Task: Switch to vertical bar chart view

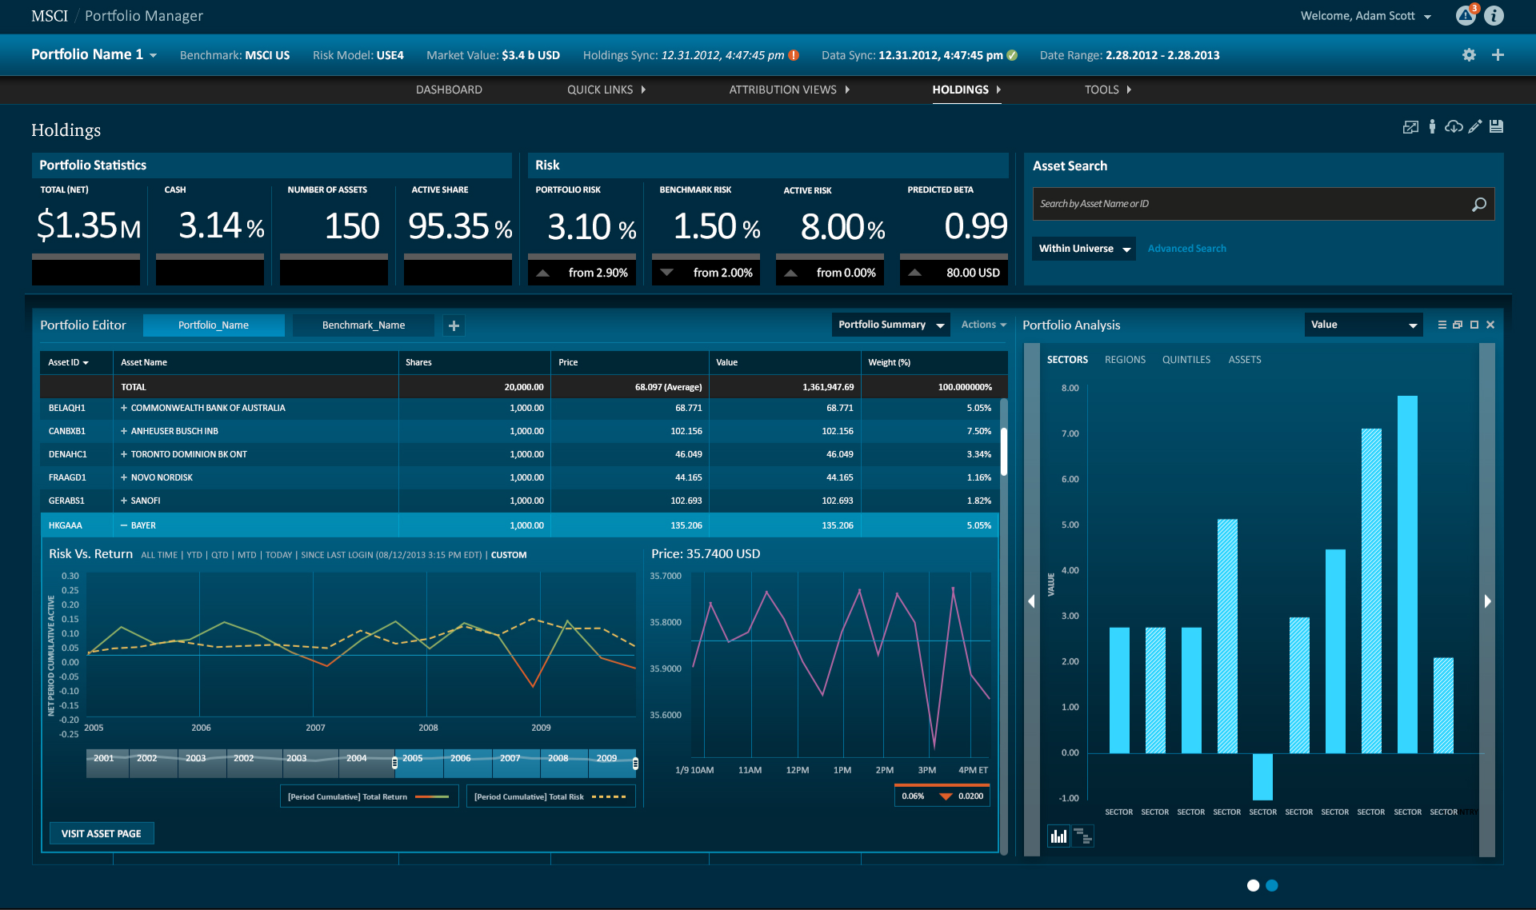Action: tap(1058, 836)
